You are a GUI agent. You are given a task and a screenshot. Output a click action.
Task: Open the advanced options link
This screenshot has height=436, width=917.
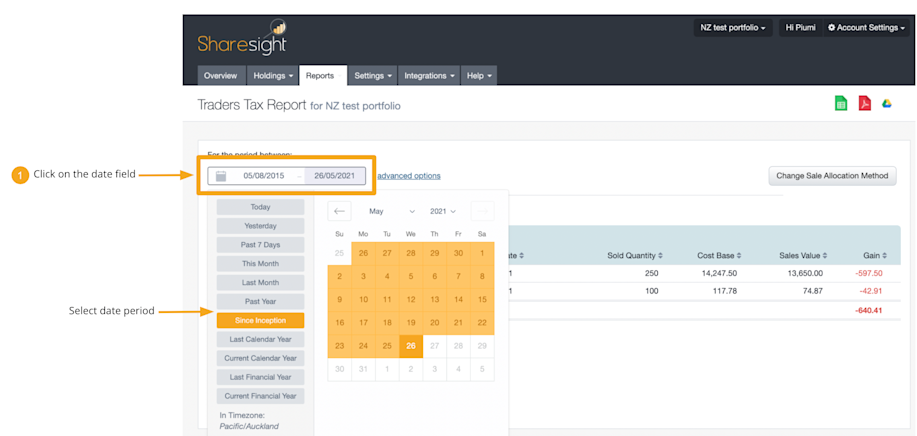tap(409, 175)
